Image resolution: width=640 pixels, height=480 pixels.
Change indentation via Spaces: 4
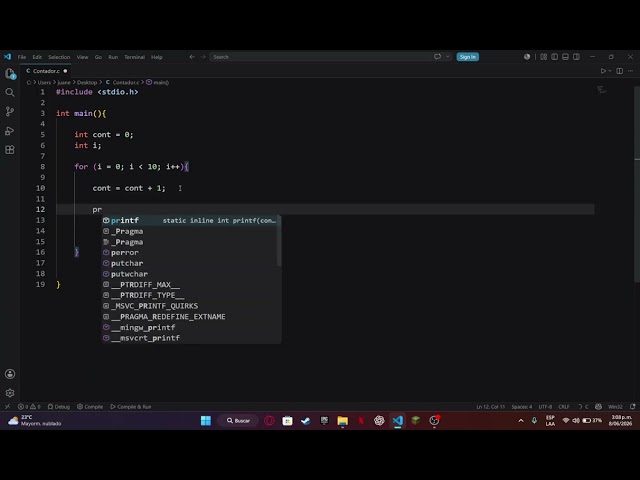tap(522, 407)
